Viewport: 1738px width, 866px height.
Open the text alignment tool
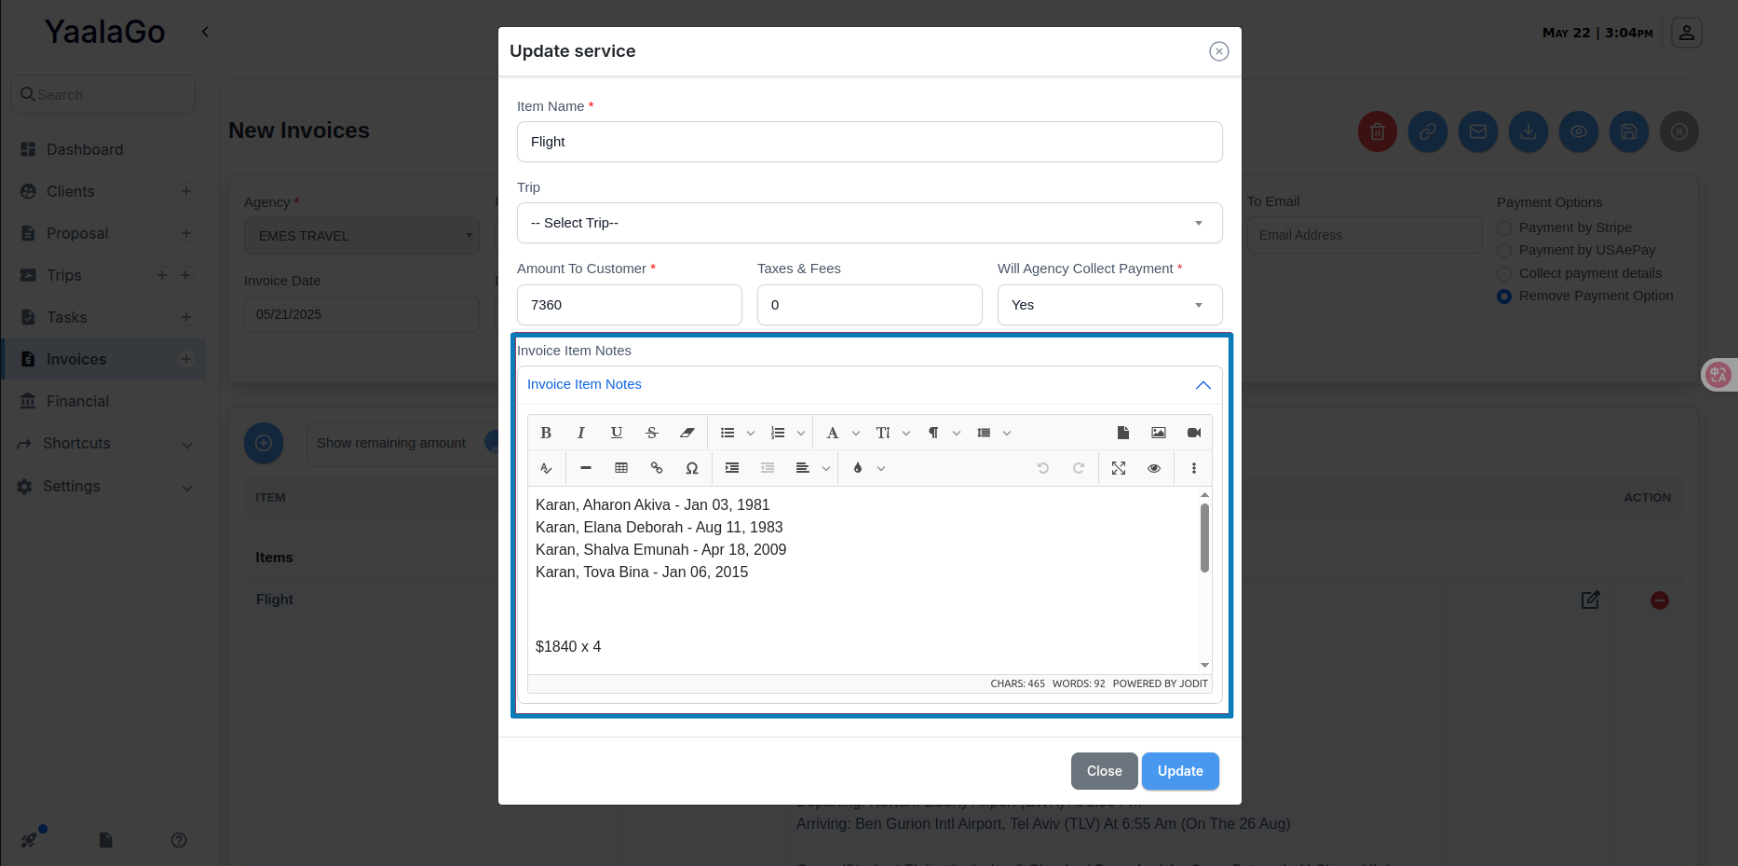pyautogui.click(x=802, y=468)
